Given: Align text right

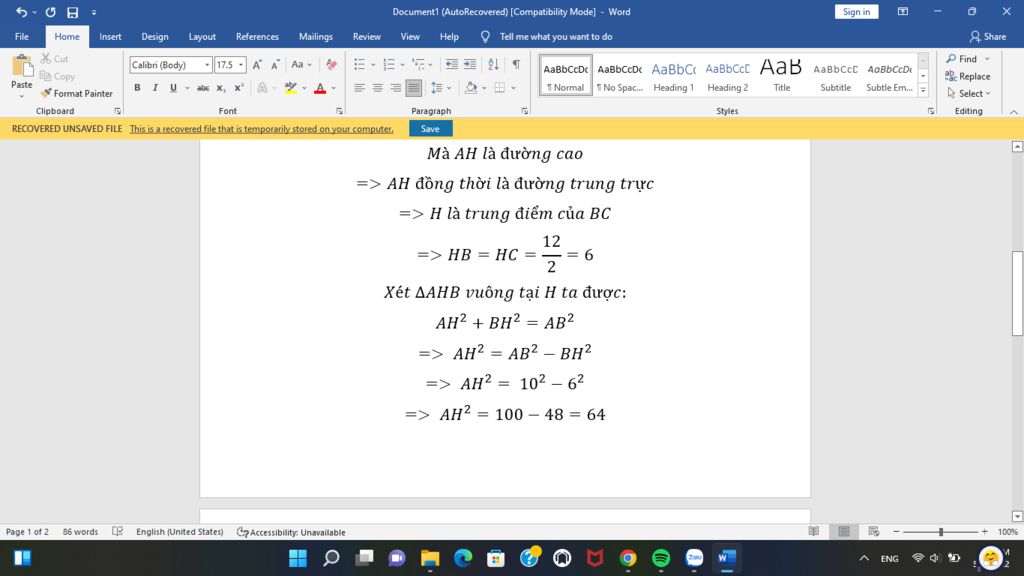Looking at the screenshot, I should [396, 88].
